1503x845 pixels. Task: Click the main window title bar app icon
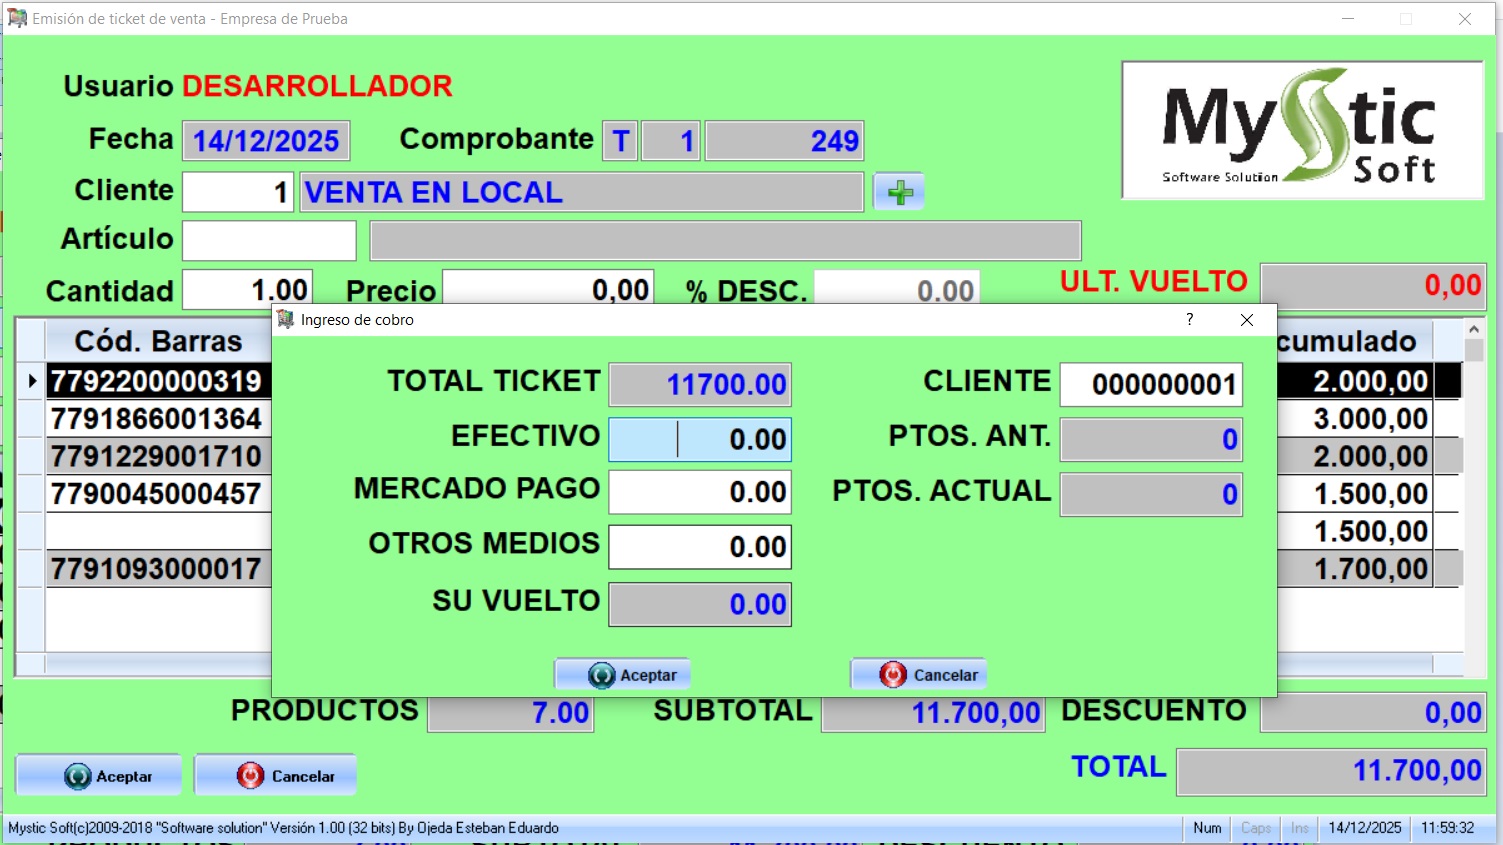tap(17, 18)
